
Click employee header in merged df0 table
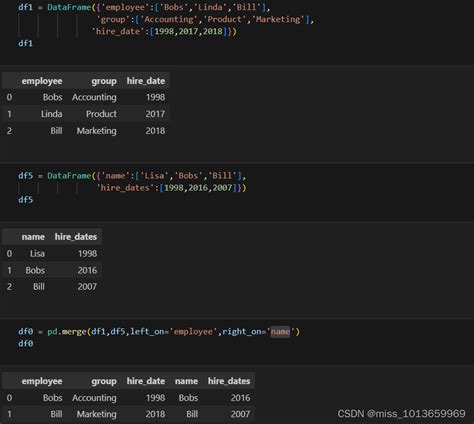(x=42, y=381)
